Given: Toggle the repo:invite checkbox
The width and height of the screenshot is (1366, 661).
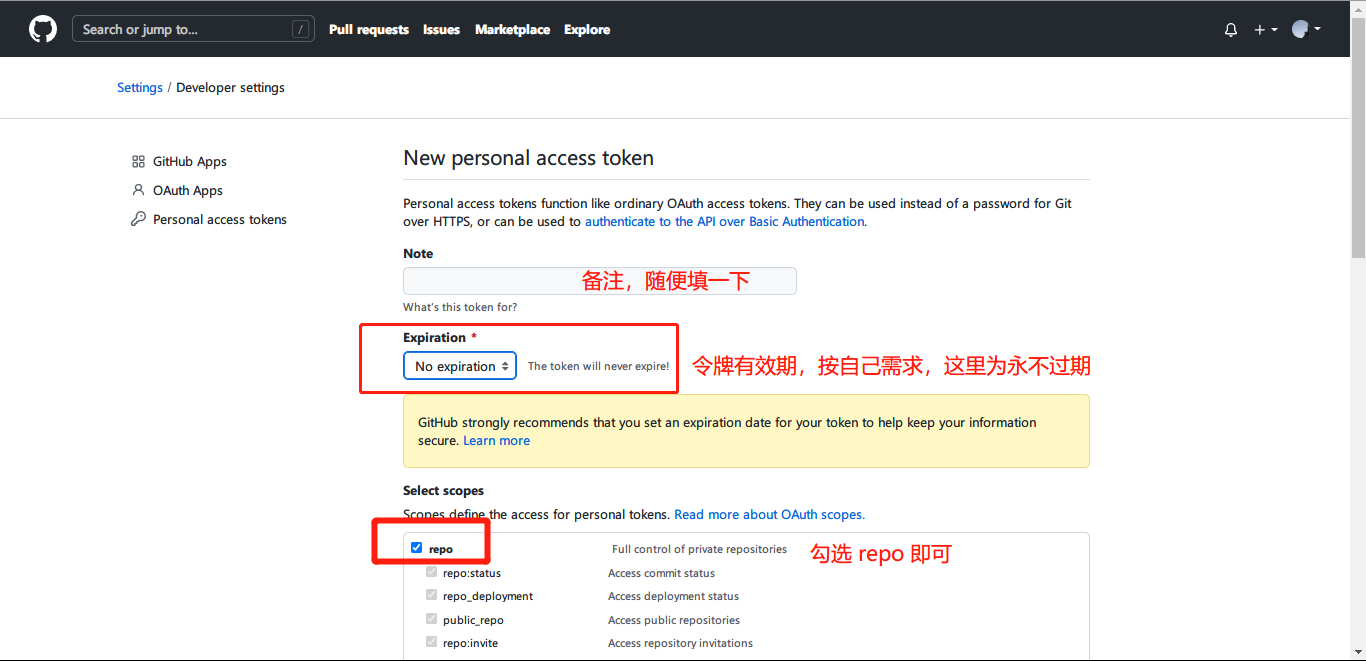Looking at the screenshot, I should [x=432, y=642].
